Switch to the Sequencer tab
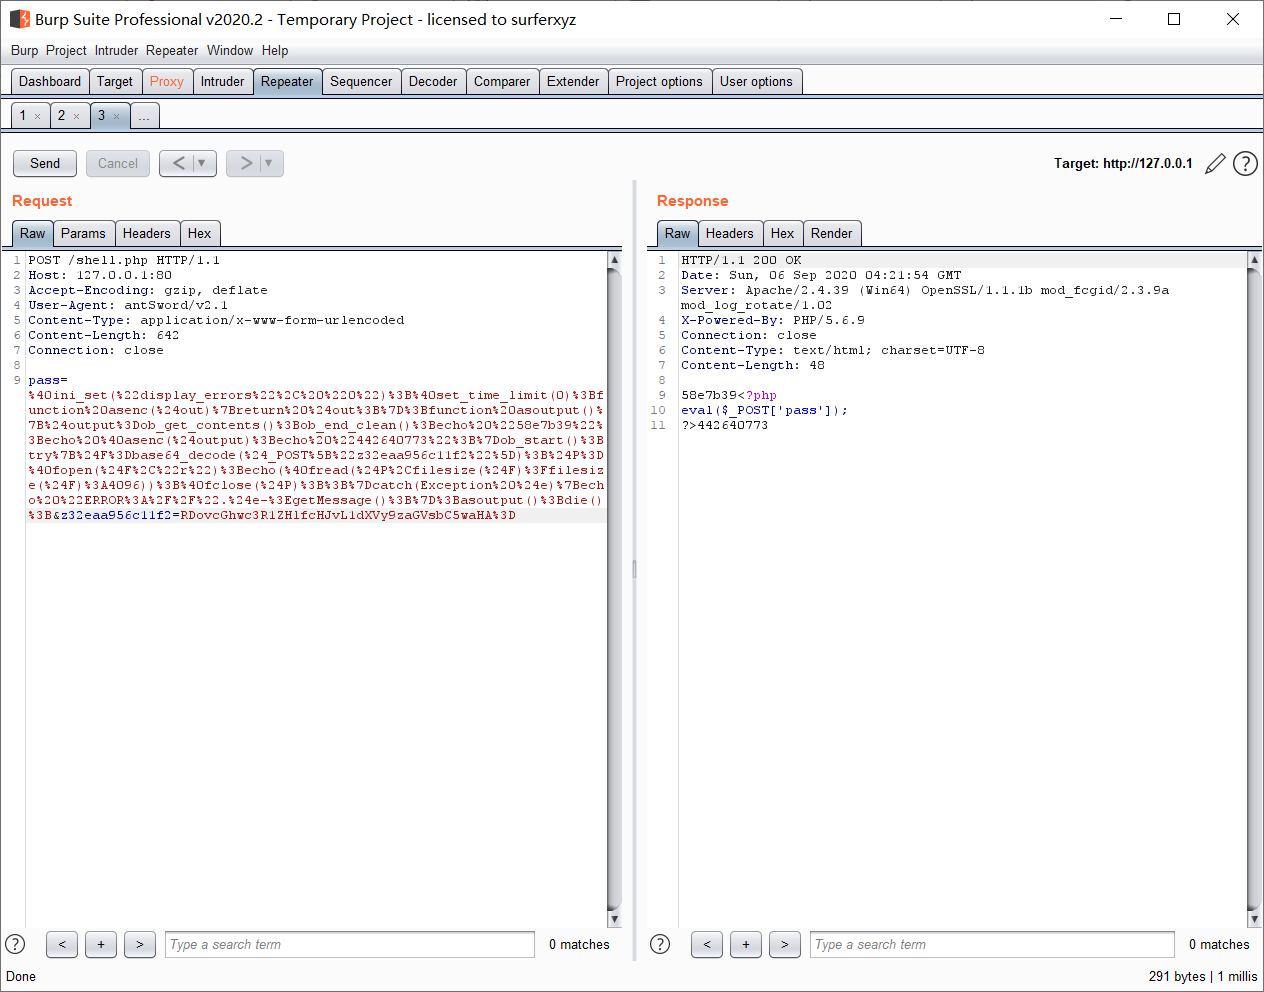1264x992 pixels. pos(361,82)
